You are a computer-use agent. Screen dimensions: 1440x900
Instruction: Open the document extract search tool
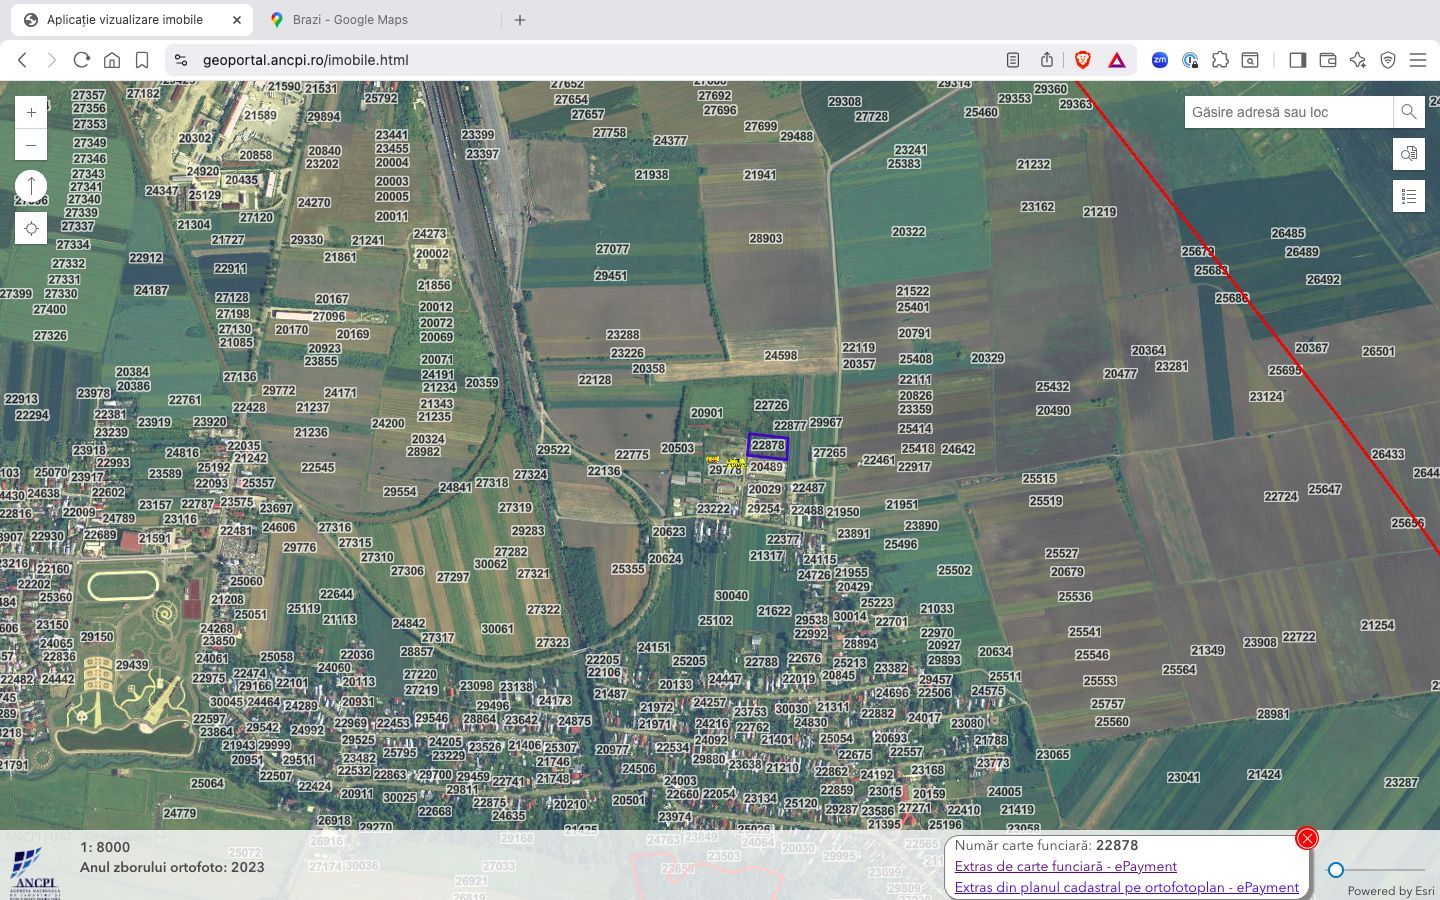point(1409,154)
